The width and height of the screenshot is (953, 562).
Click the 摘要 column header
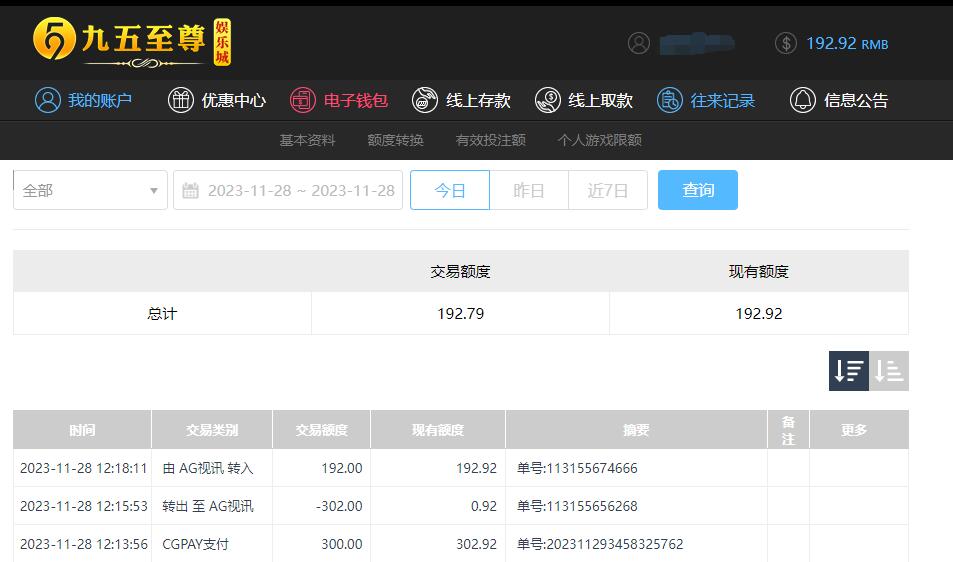pos(636,430)
